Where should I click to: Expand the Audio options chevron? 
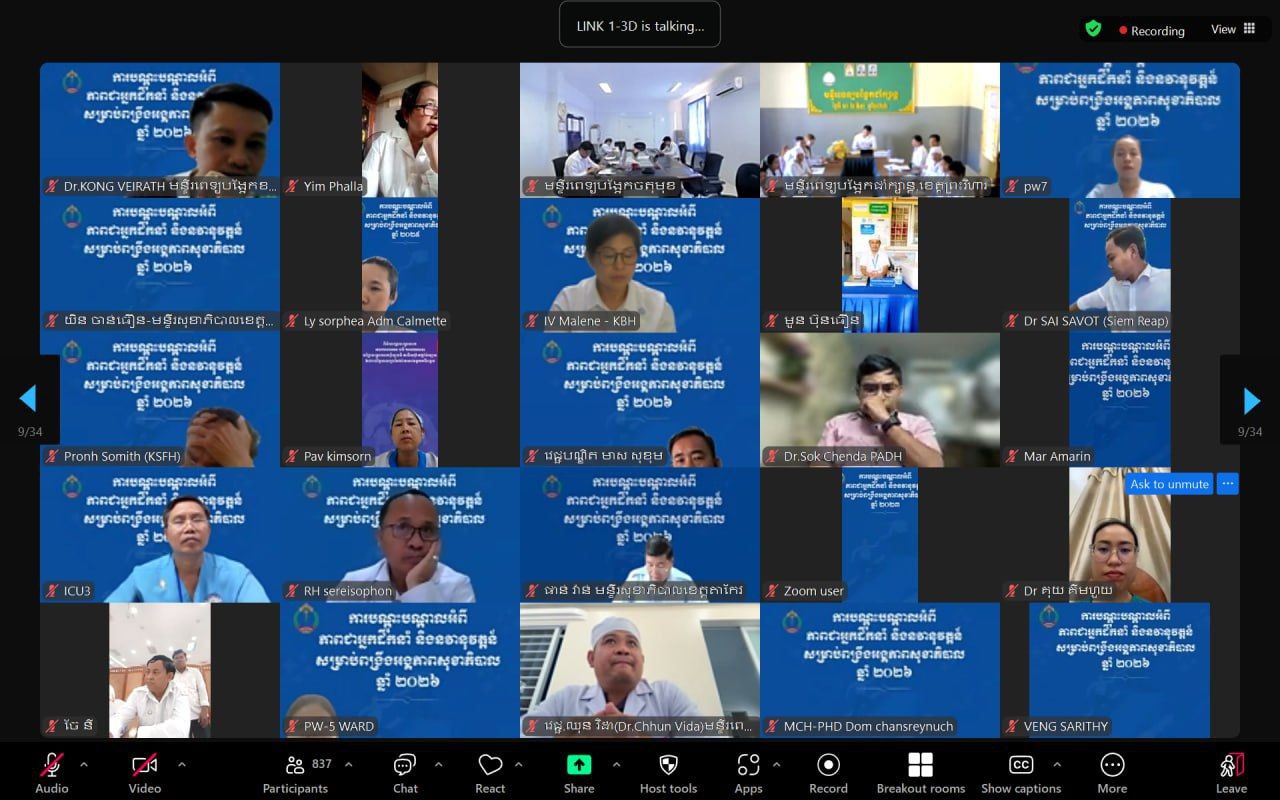[x=84, y=765]
